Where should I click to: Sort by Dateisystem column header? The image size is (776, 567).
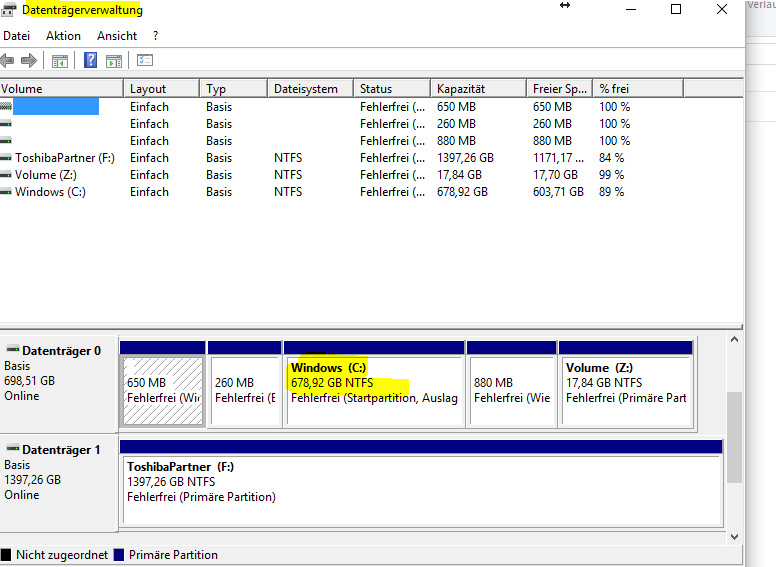click(311, 89)
